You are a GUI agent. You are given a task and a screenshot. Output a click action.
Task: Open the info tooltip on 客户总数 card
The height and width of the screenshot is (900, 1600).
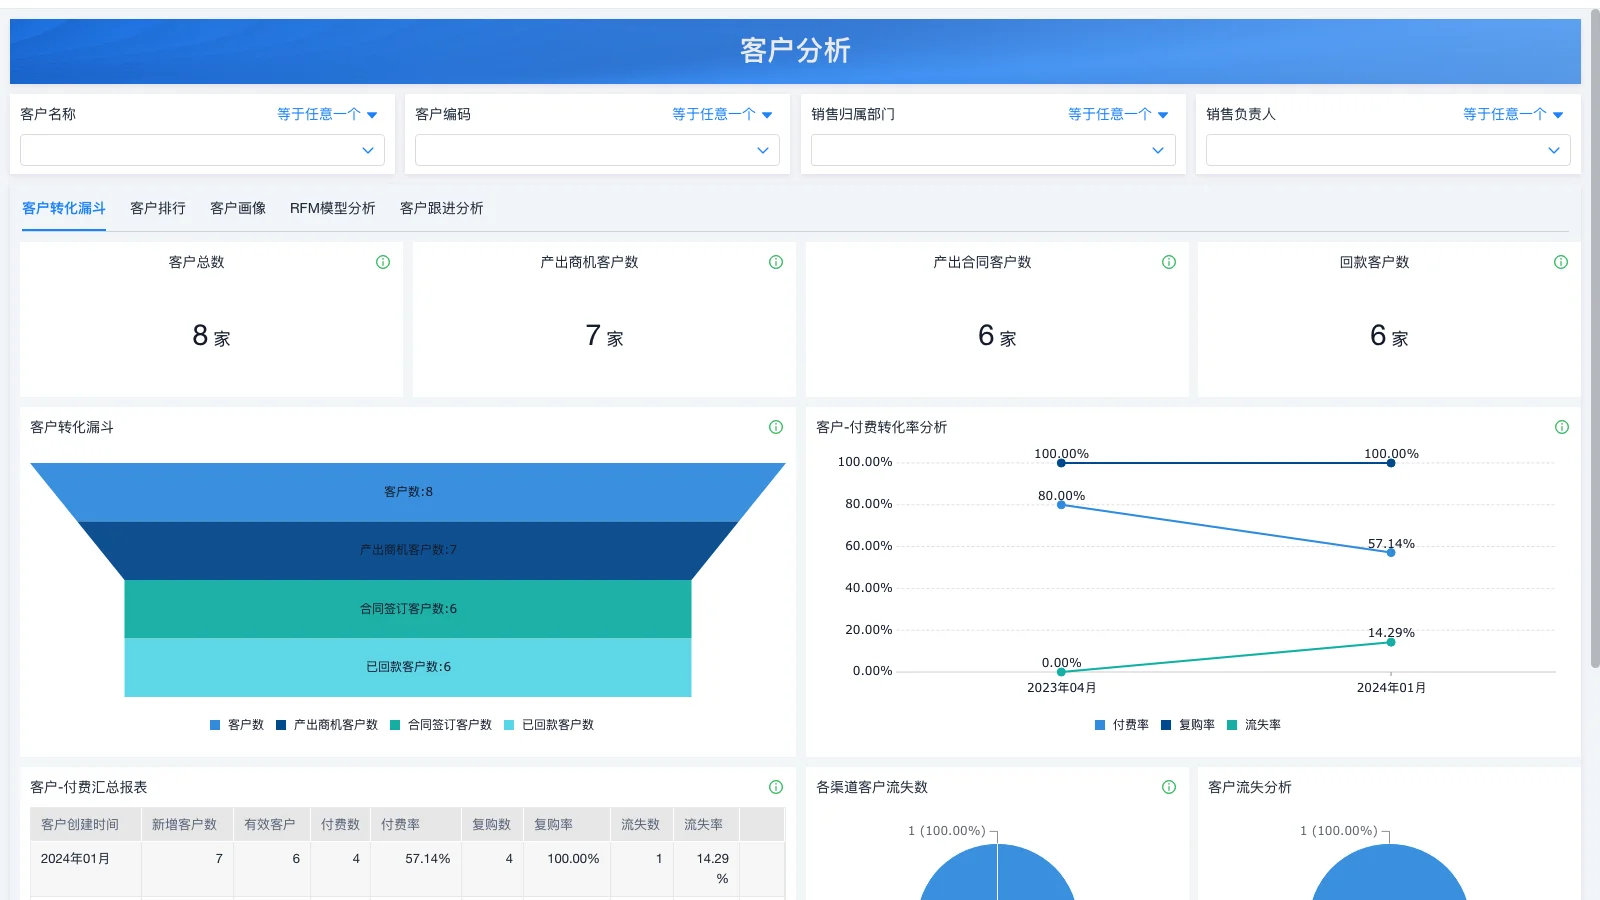pyautogui.click(x=383, y=262)
